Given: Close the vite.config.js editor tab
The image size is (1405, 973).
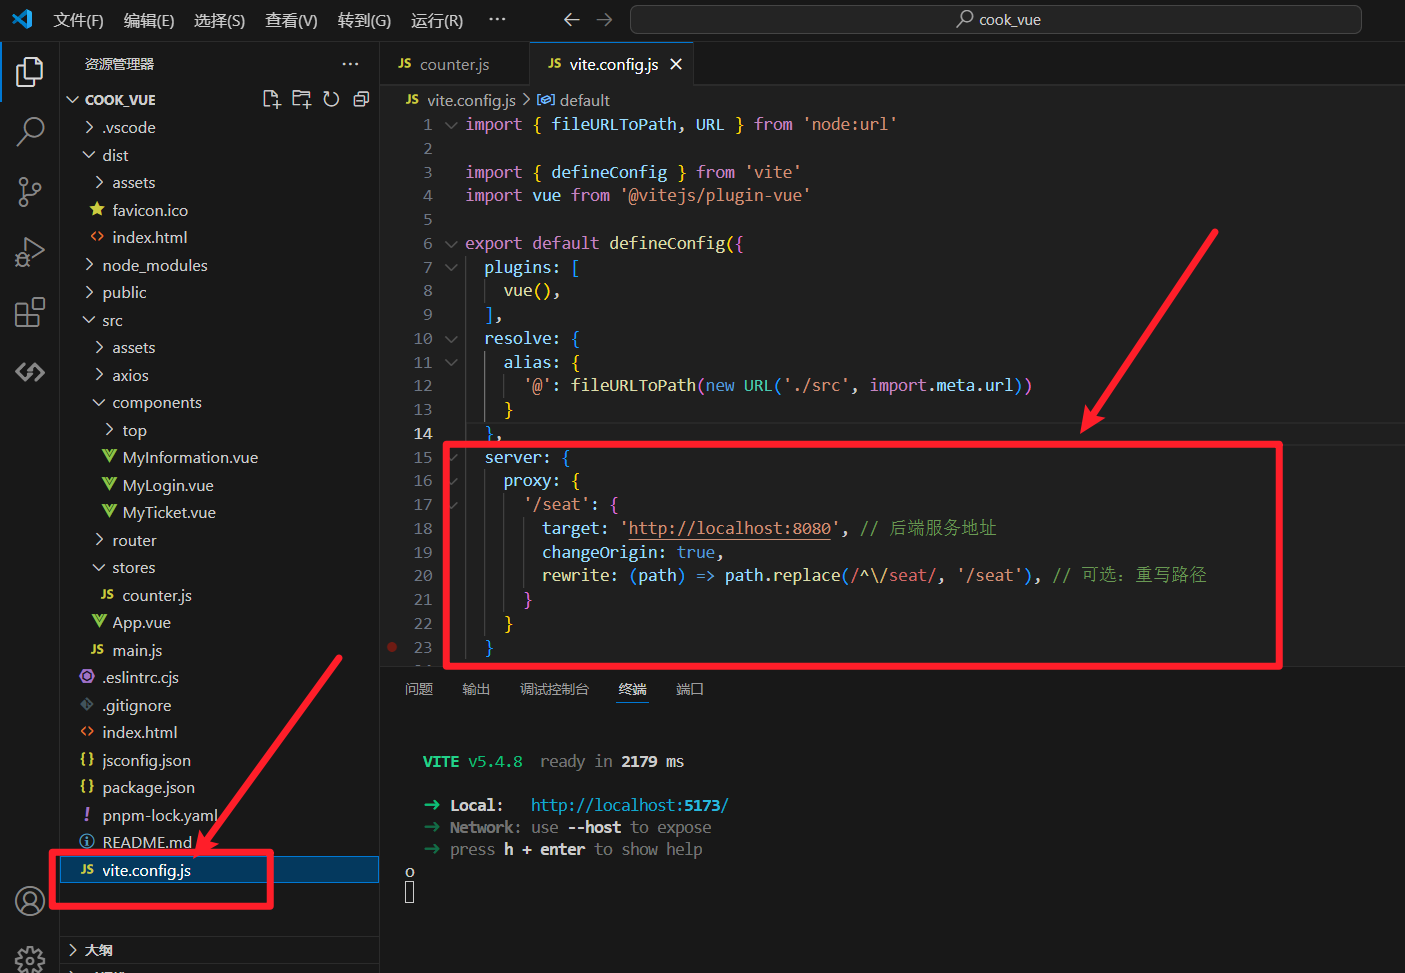Looking at the screenshot, I should (x=676, y=64).
